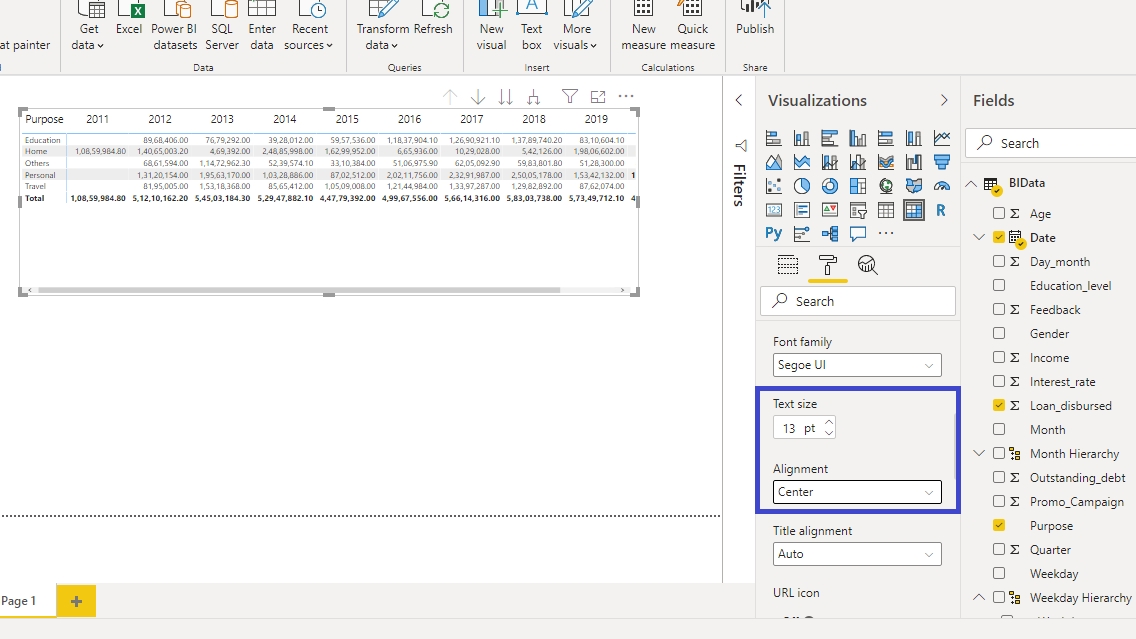This screenshot has height=639, width=1136.
Task: Expand all down one hierarchy level
Action: tap(534, 97)
